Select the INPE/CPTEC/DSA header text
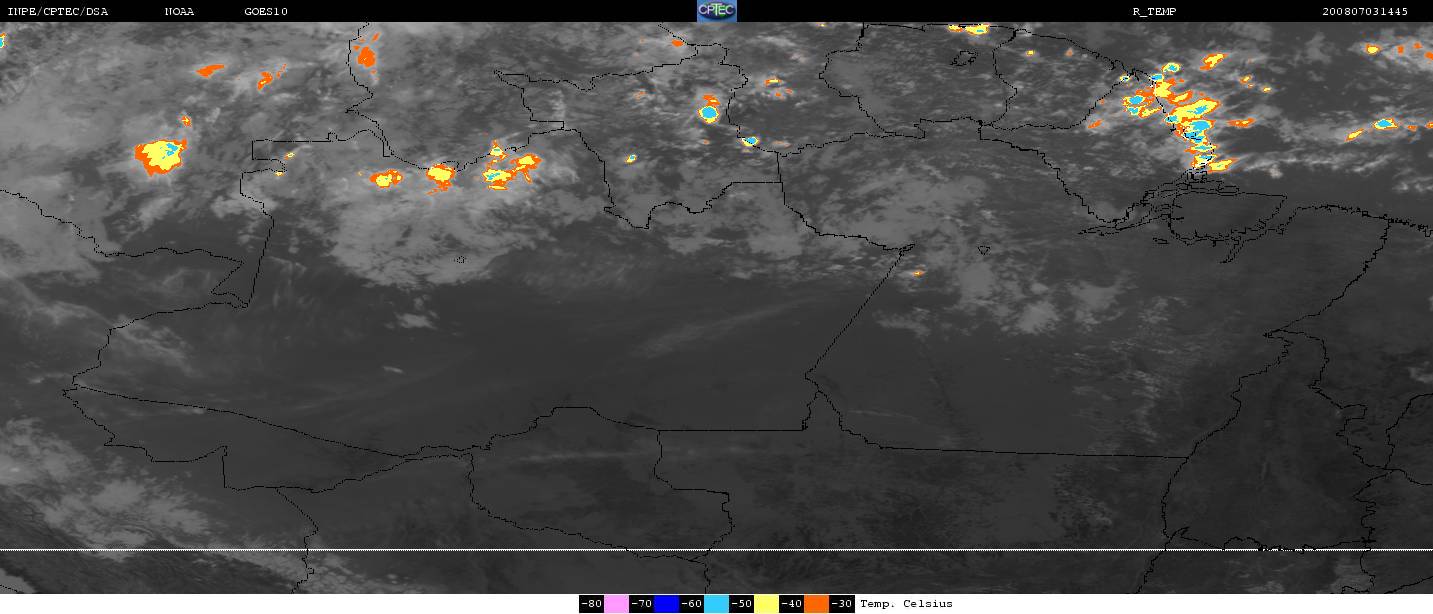The height and width of the screenshot is (614, 1433). click(x=58, y=11)
